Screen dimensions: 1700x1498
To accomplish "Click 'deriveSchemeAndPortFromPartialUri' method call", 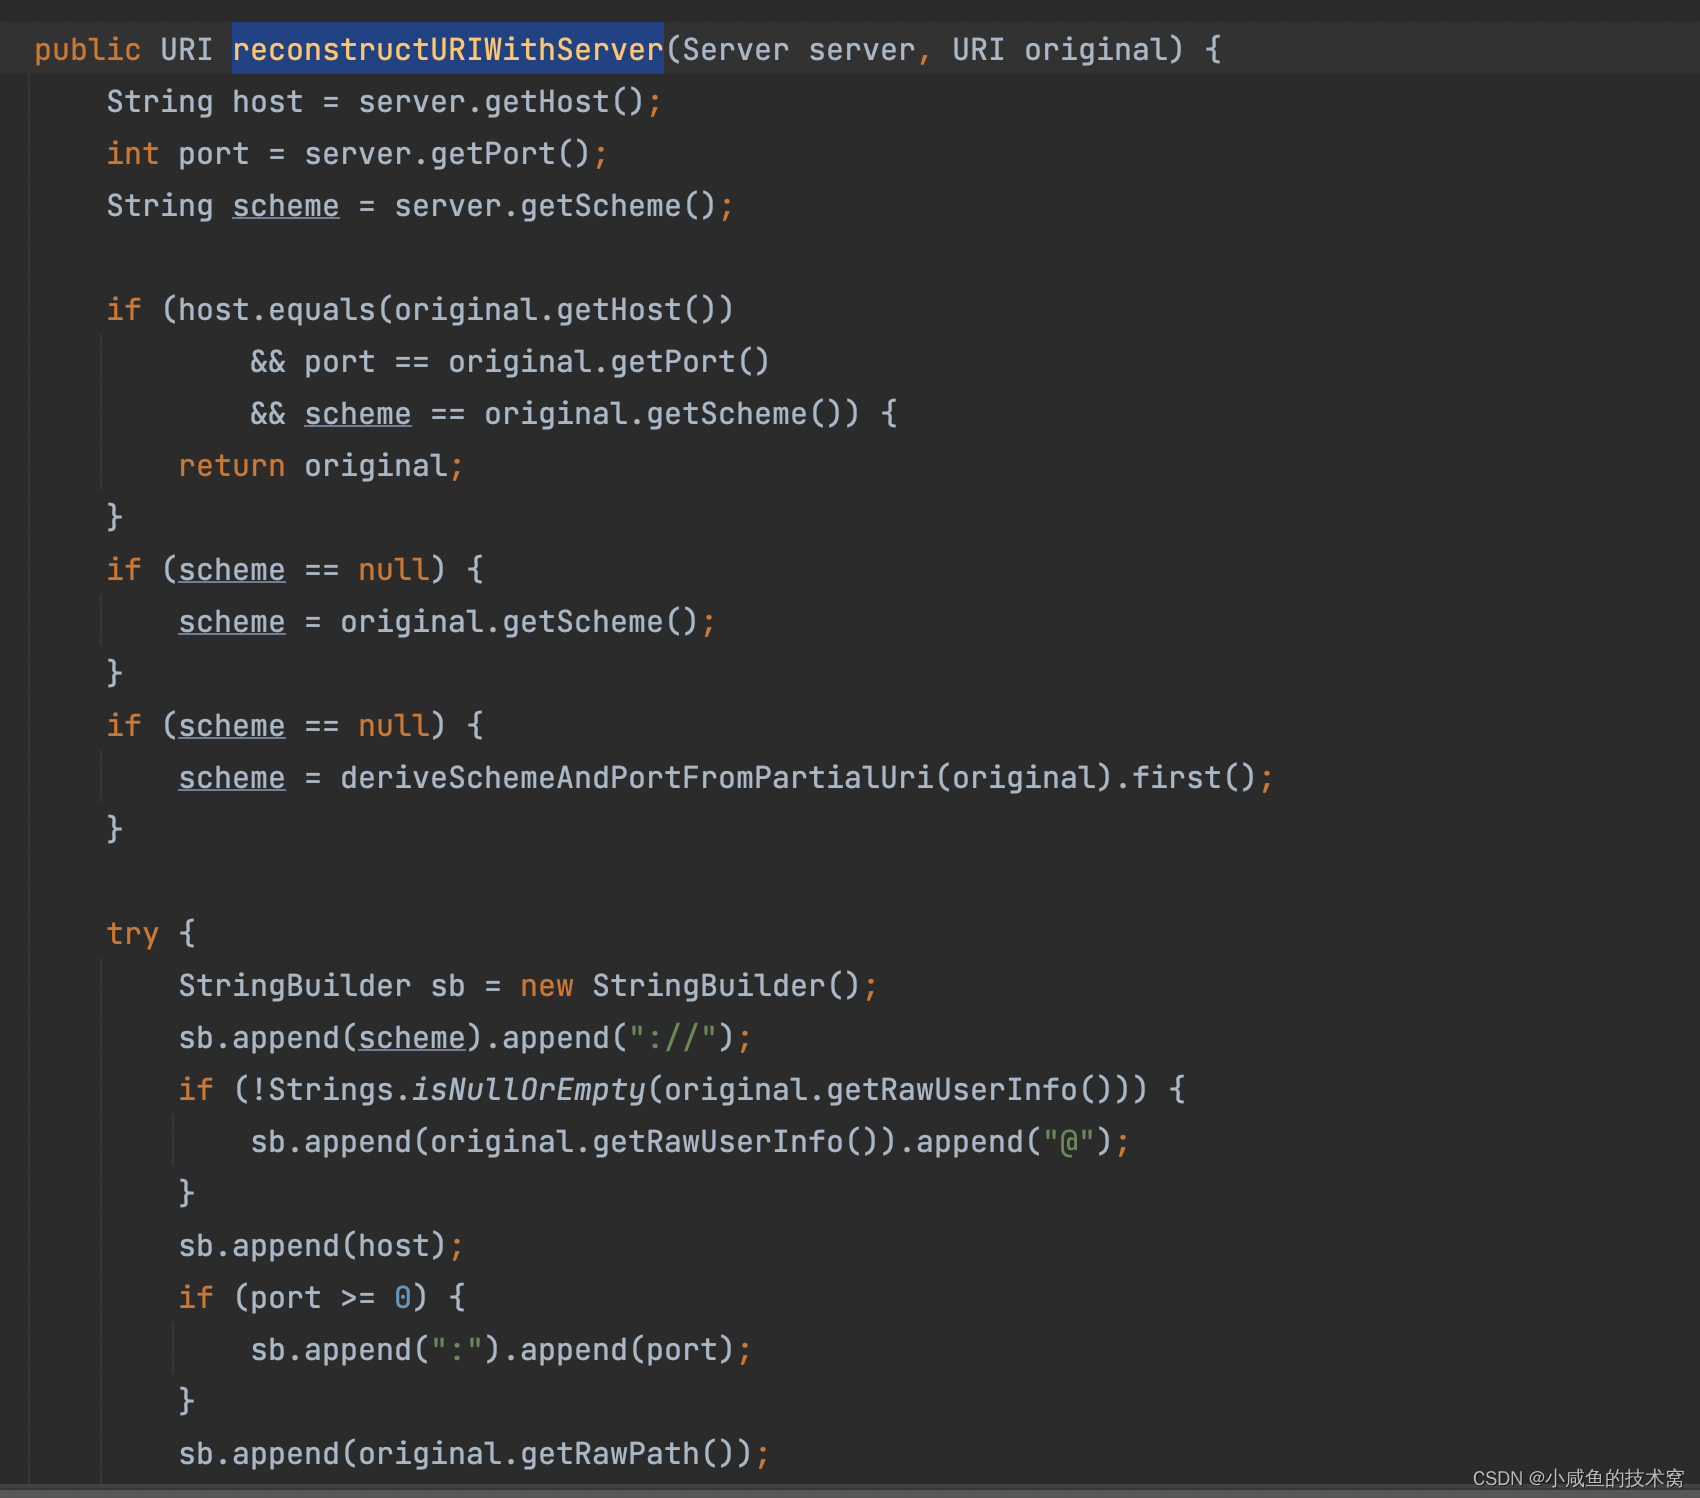I will click(x=636, y=777).
